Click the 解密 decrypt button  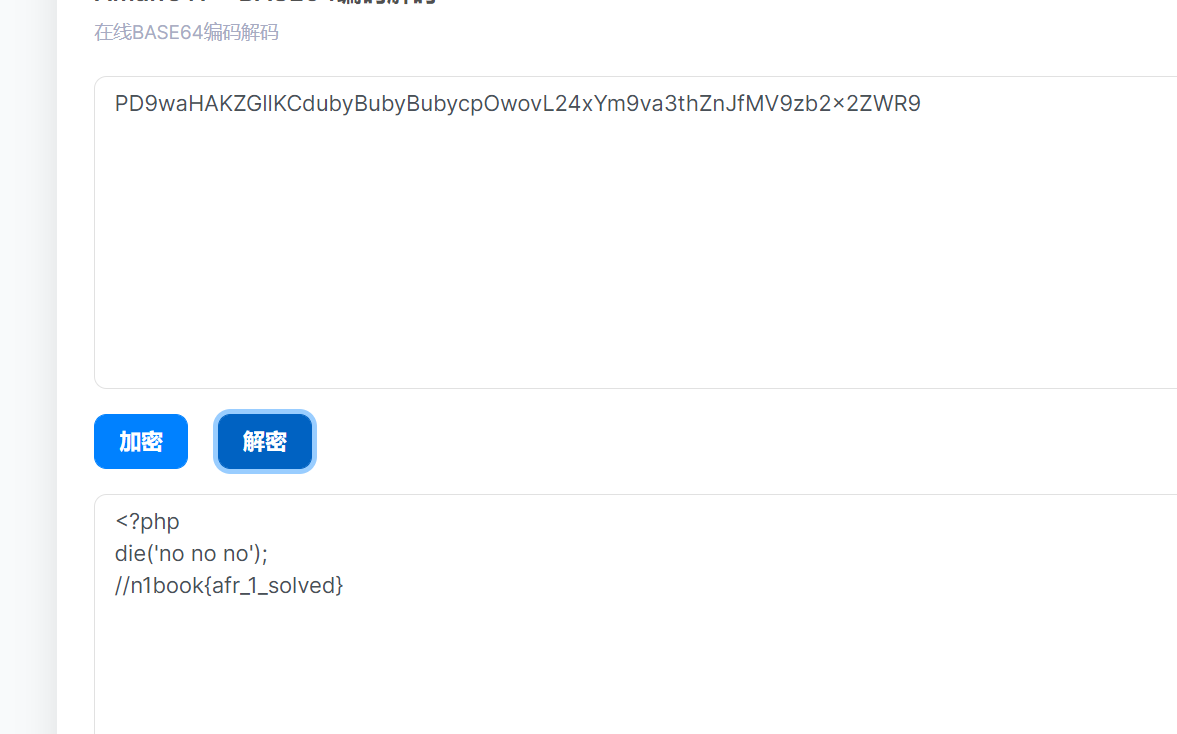point(264,441)
